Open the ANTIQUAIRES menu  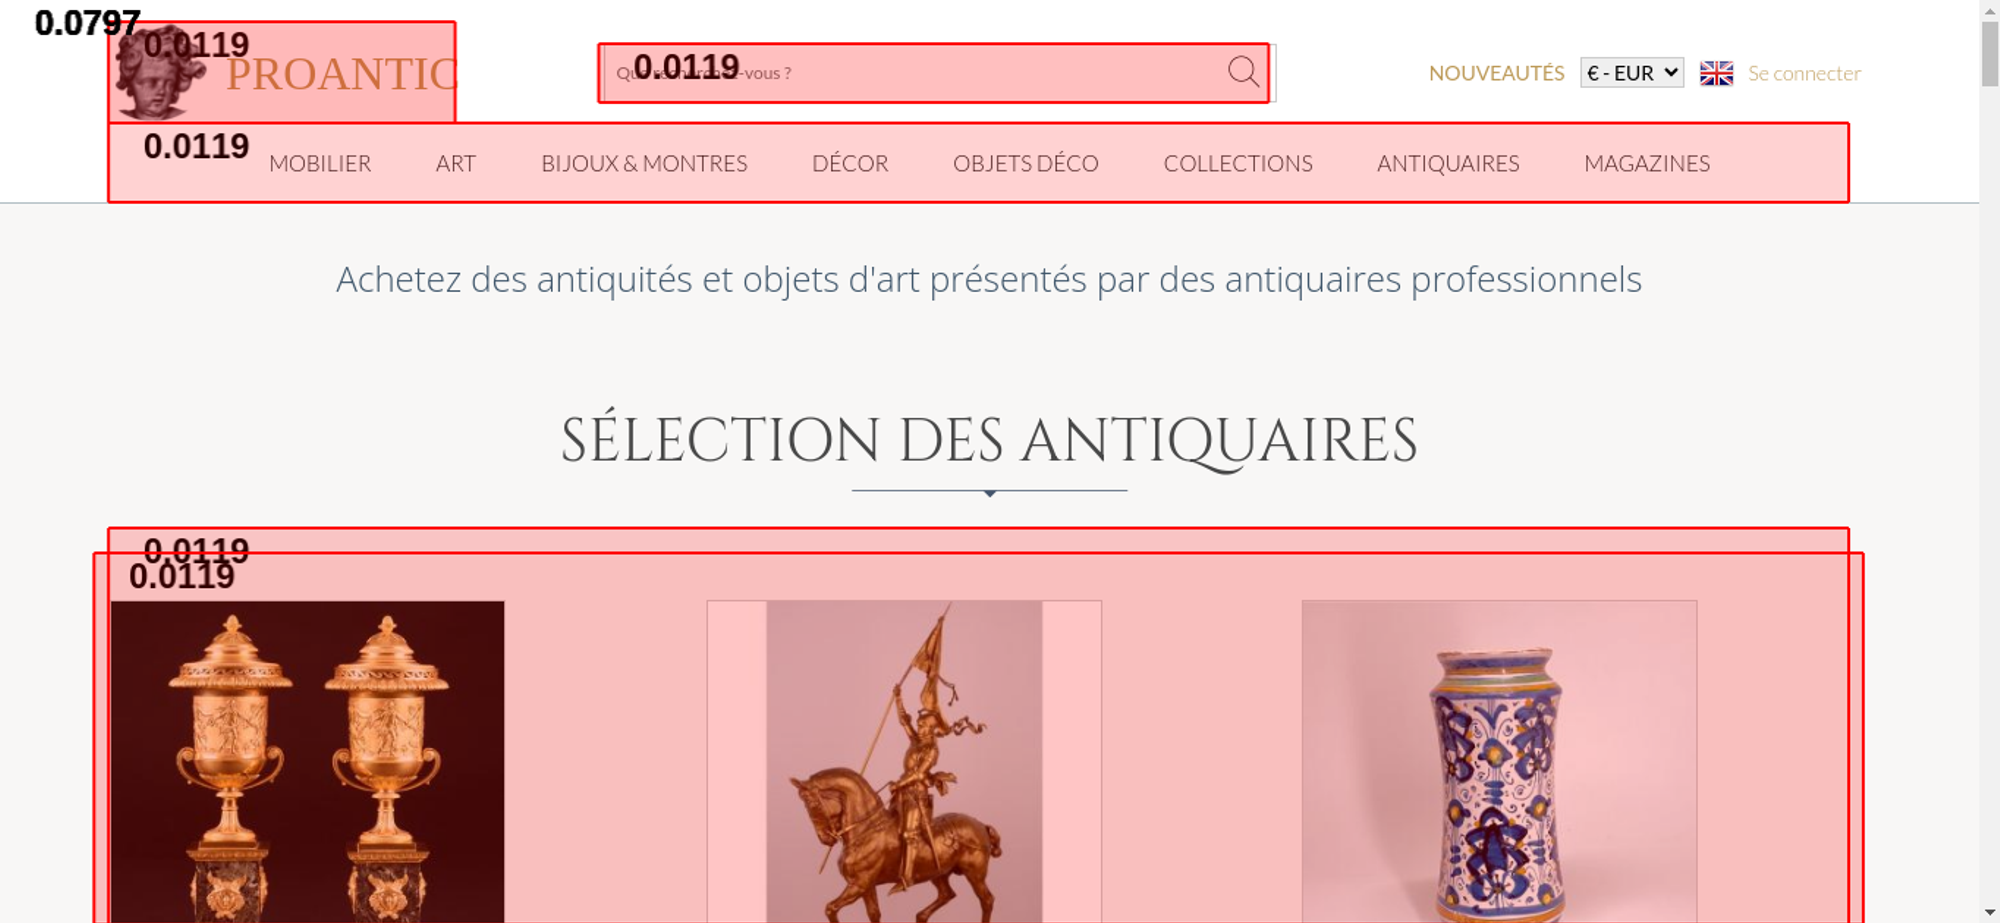1448,163
